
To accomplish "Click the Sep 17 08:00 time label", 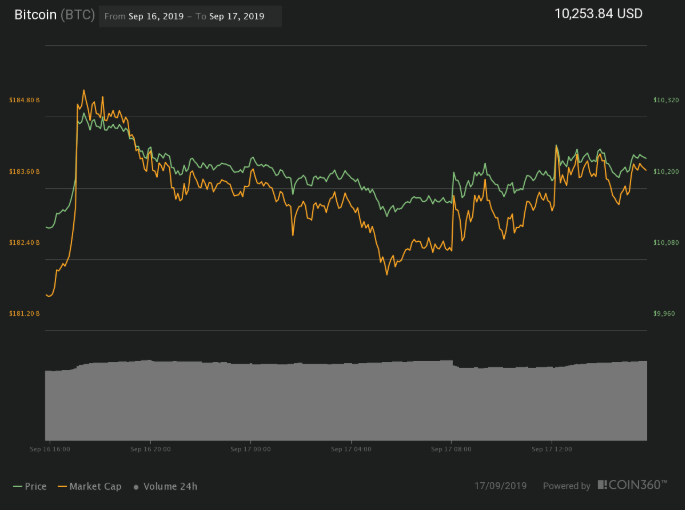I will click(x=451, y=449).
